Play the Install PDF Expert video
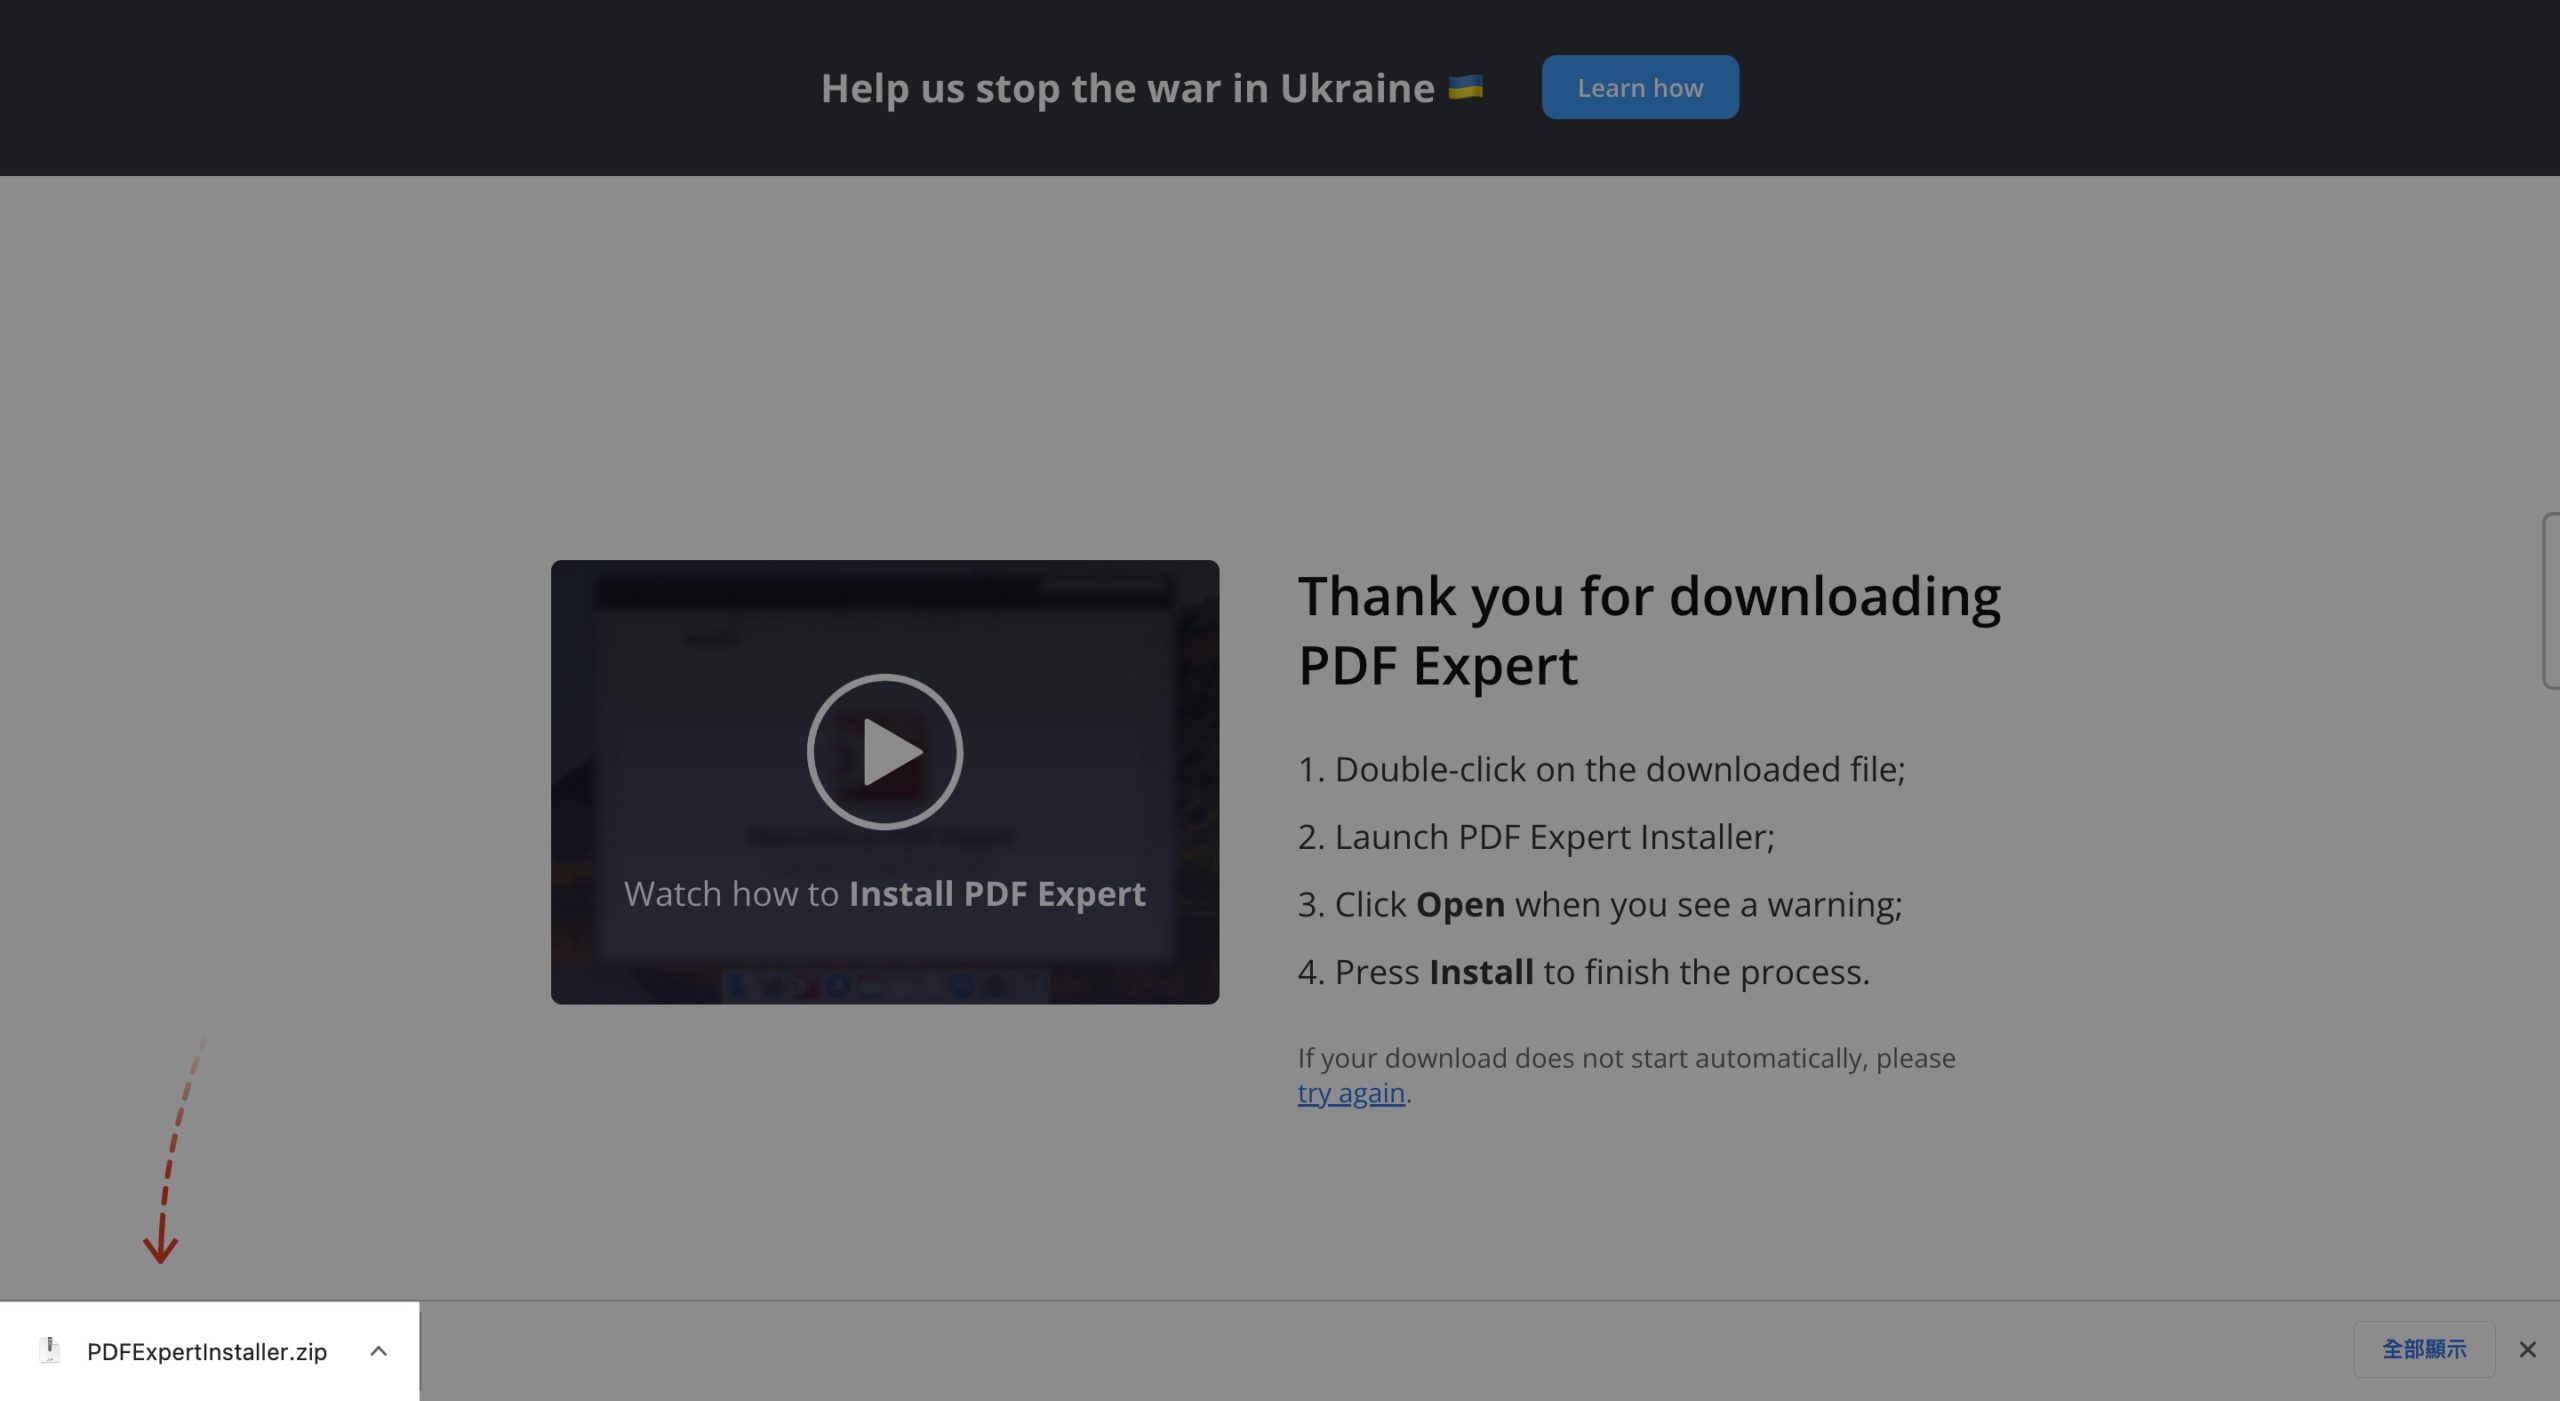The image size is (2560, 1401). click(885, 751)
